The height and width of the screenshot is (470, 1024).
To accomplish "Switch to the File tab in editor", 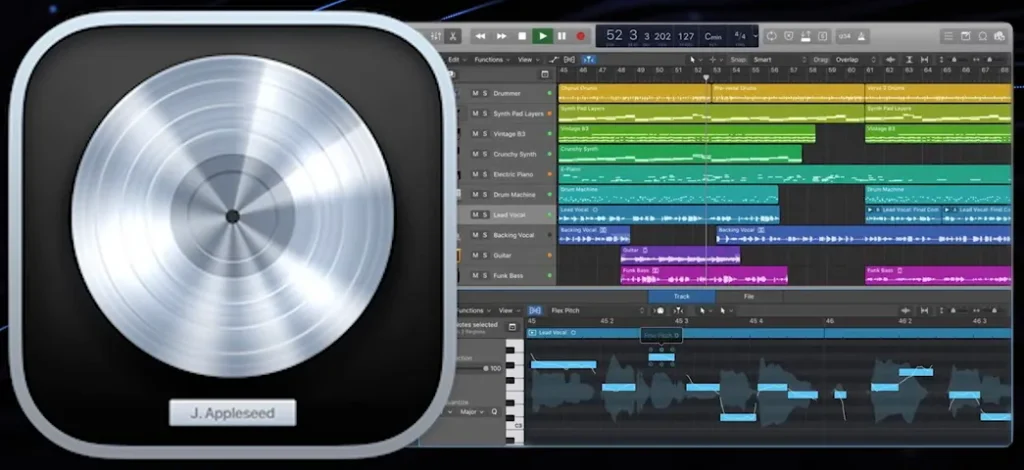I will 748,296.
